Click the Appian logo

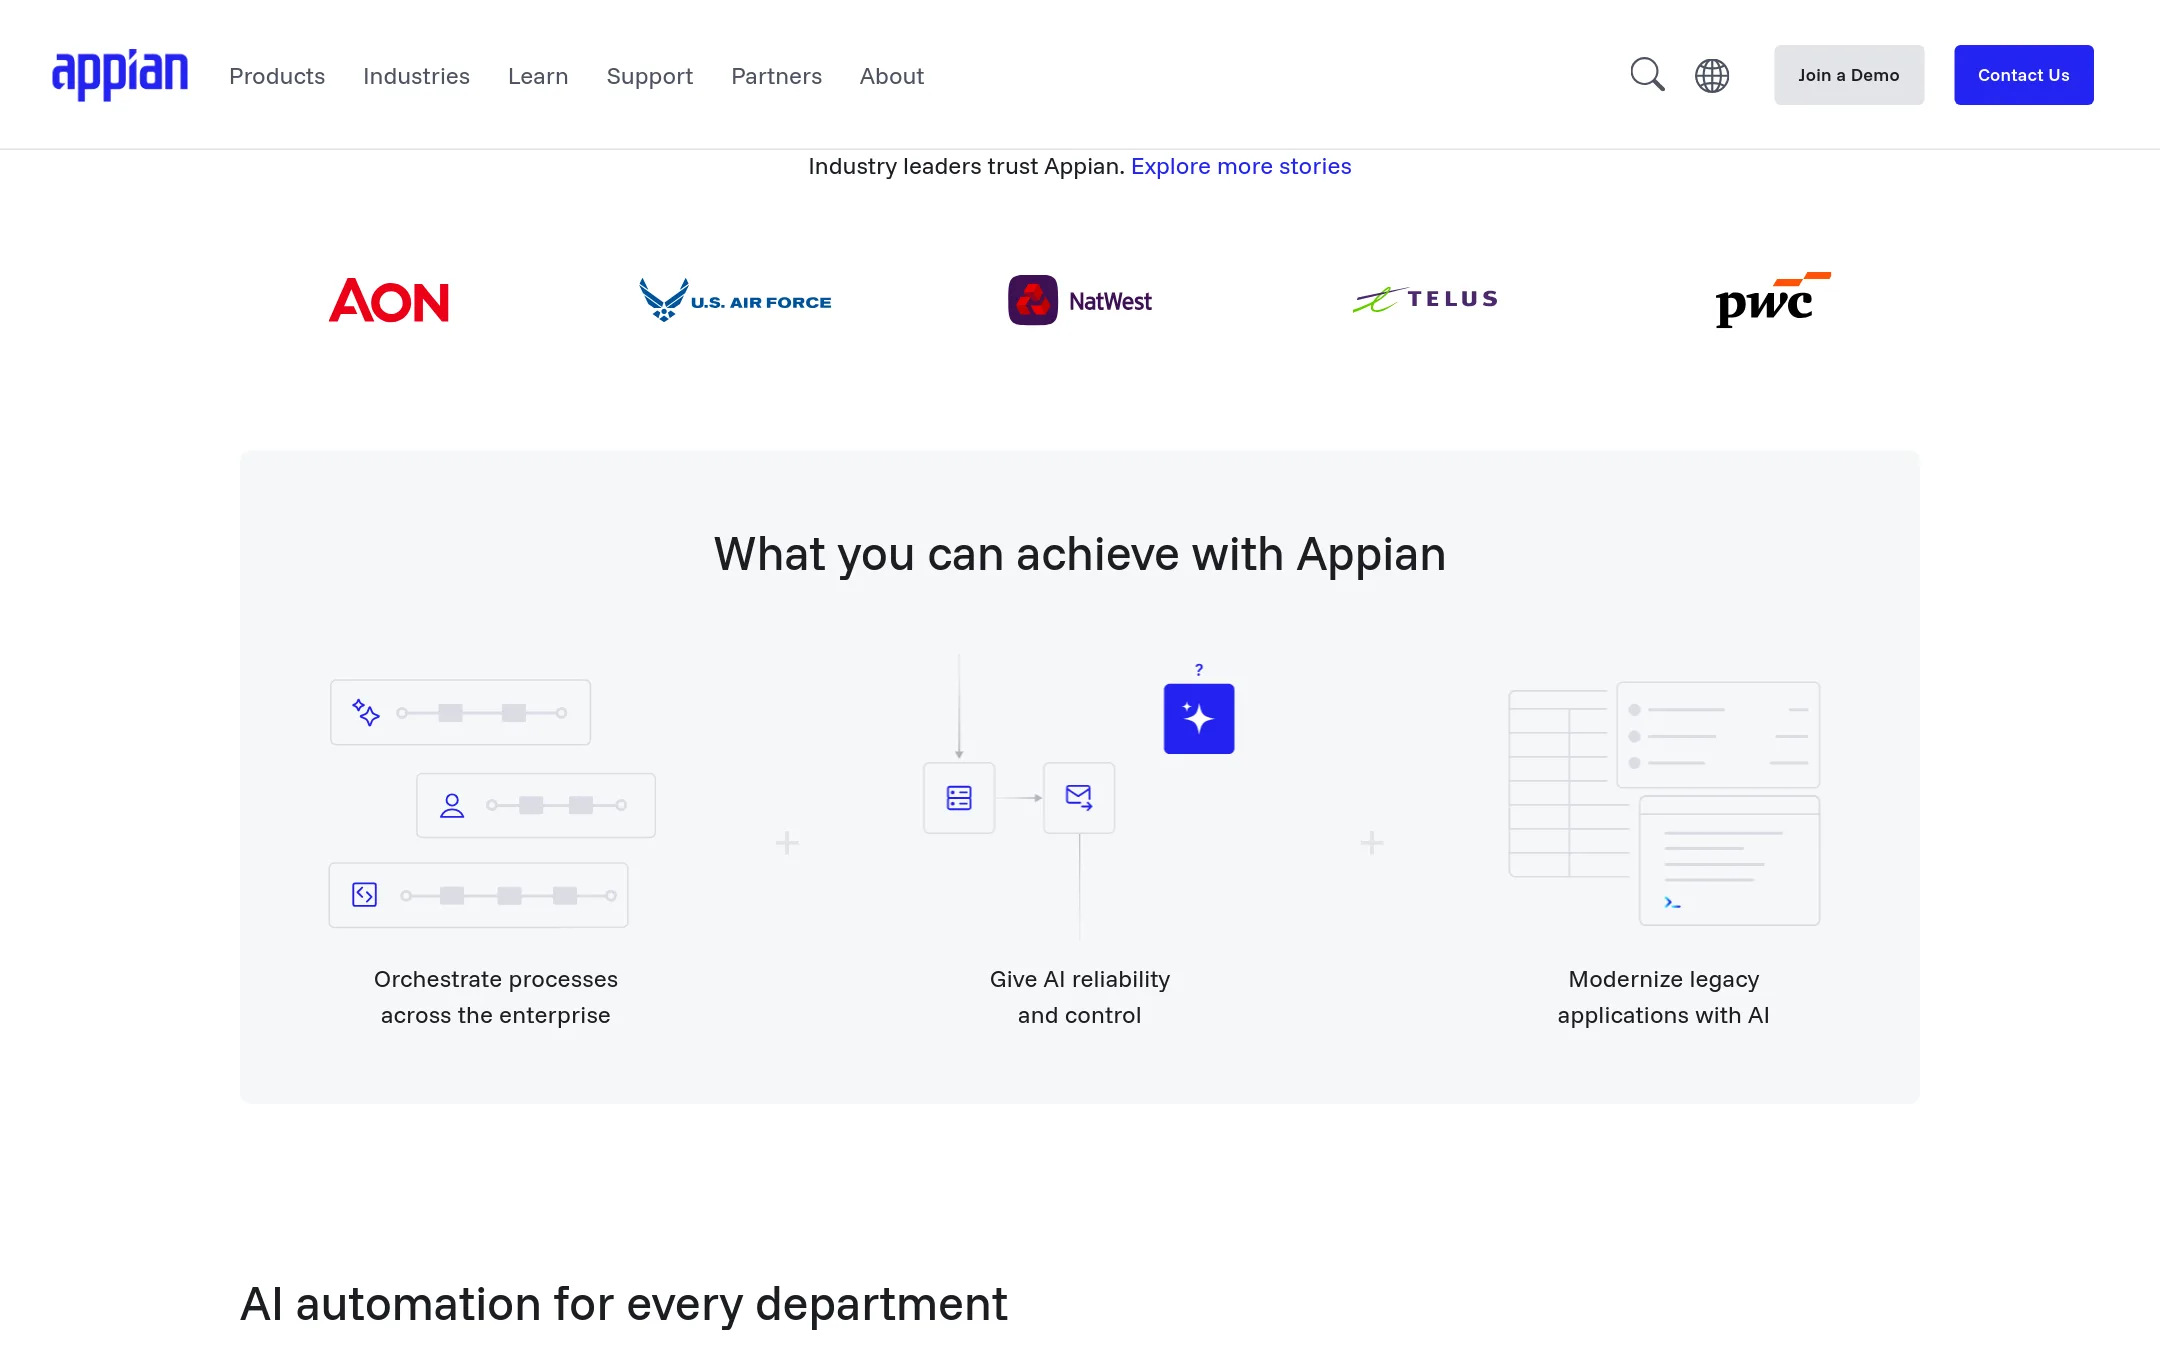[x=120, y=75]
